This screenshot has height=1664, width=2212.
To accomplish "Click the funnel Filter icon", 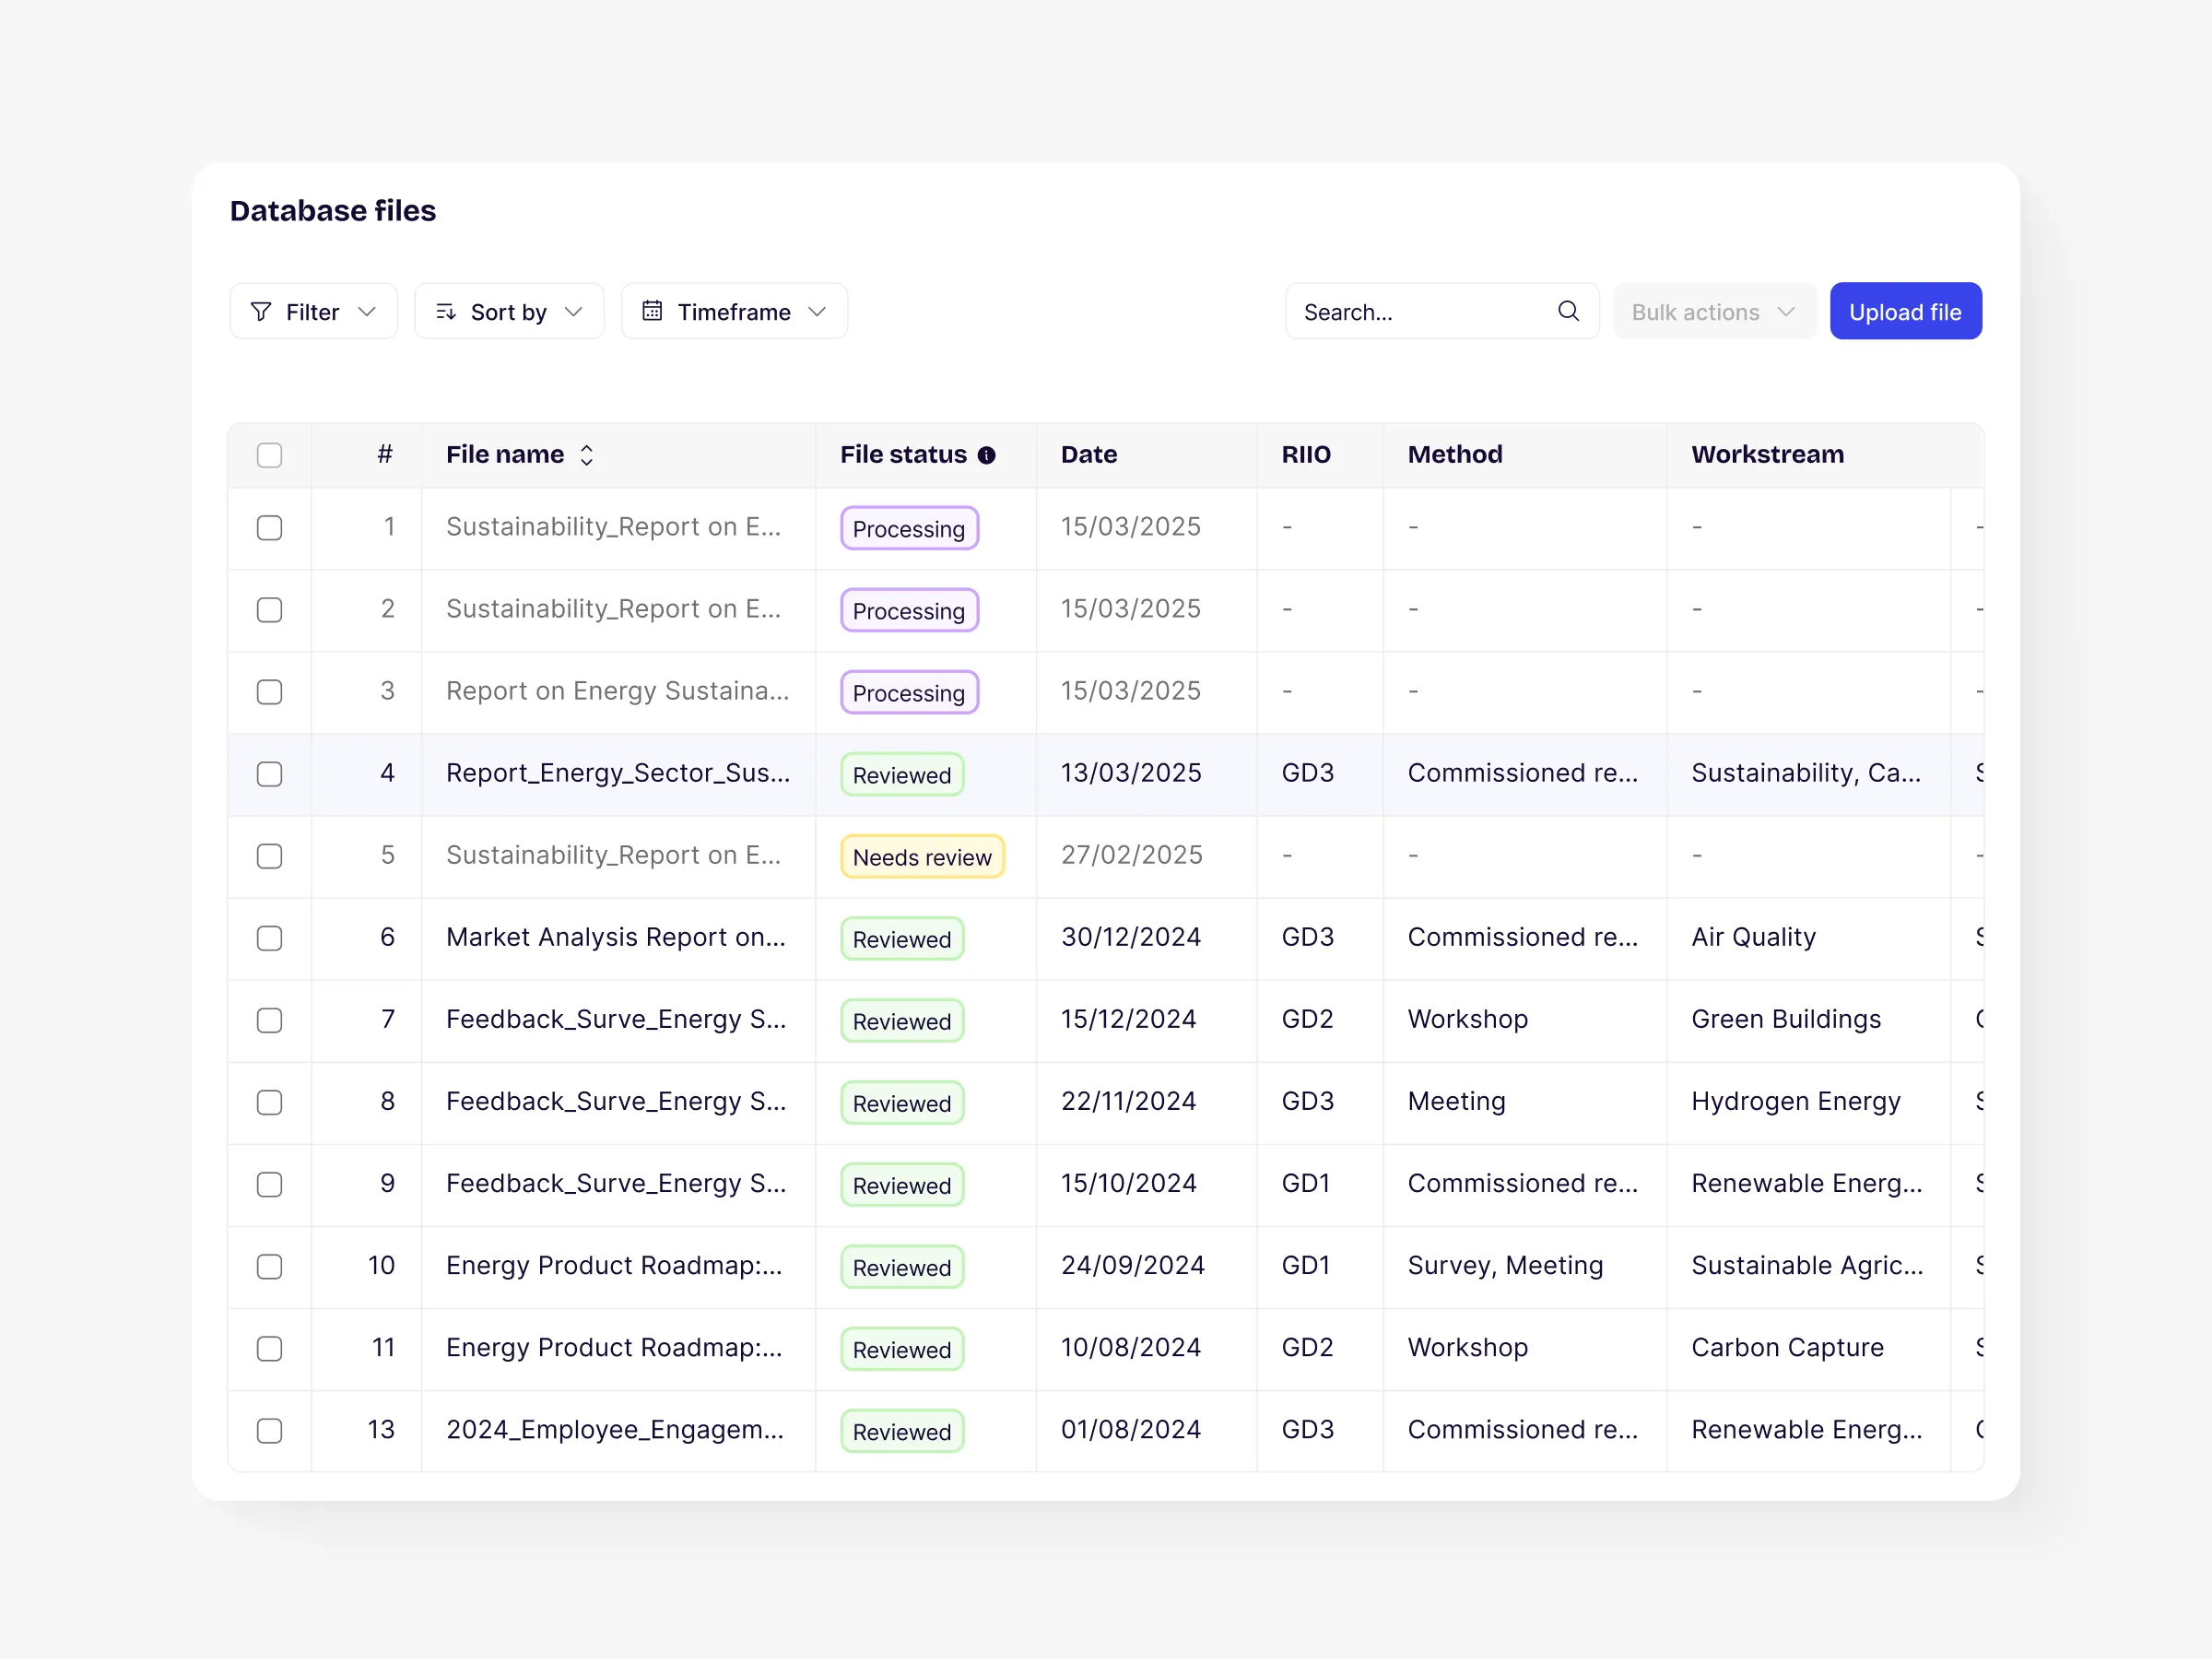I will point(261,312).
